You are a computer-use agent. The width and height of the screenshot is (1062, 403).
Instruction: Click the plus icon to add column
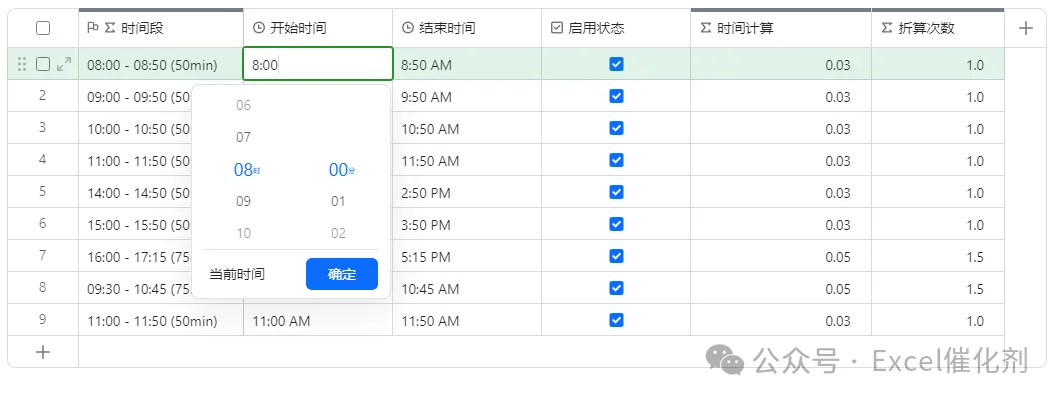tap(1026, 28)
